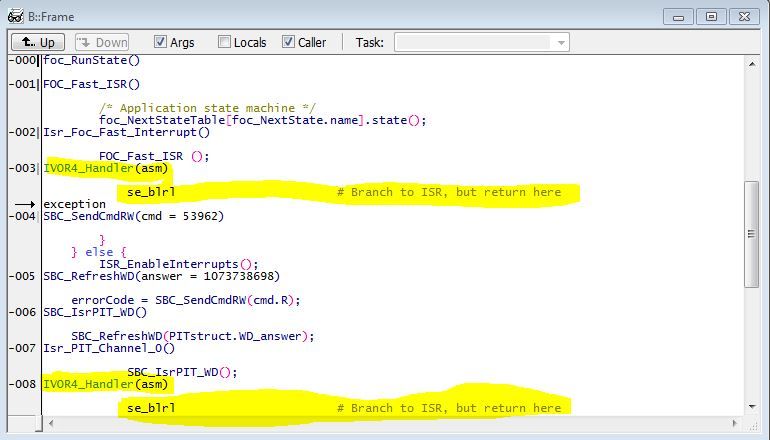Viewport: 770px width, 440px height.
Task: Select frame -002 Isr_Foc_Fast_Interrupt()
Action: coord(126,132)
